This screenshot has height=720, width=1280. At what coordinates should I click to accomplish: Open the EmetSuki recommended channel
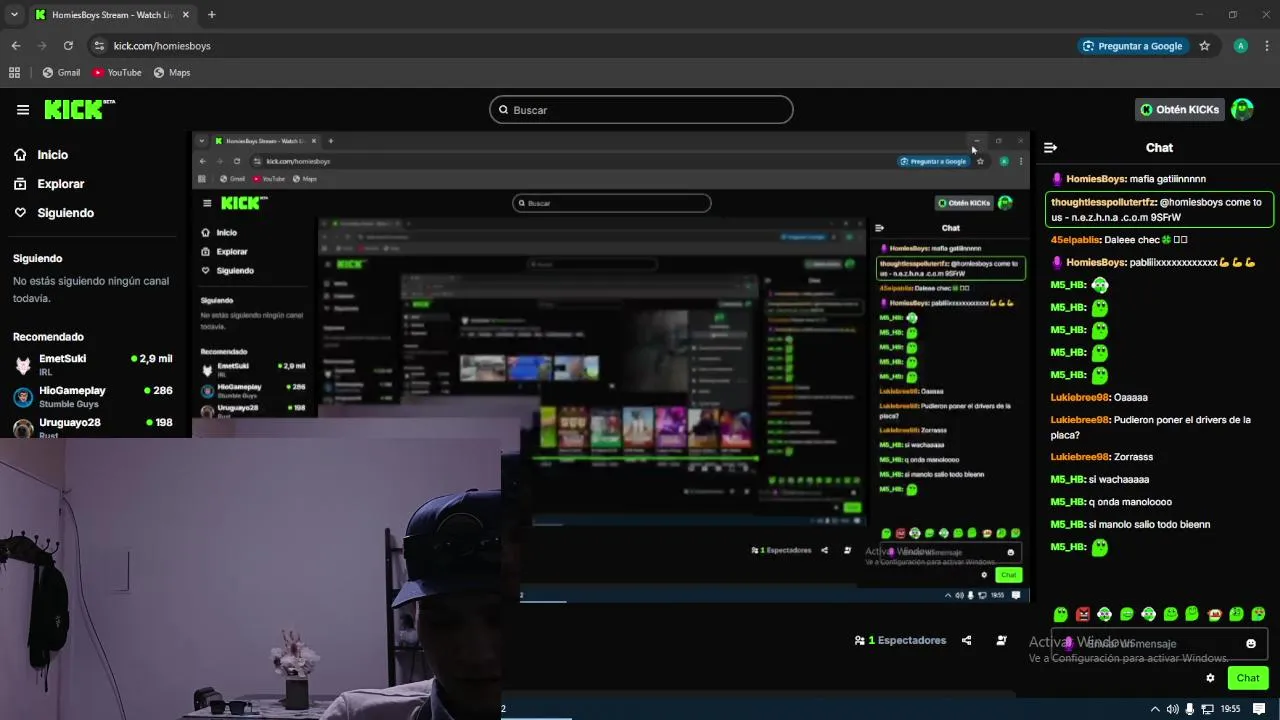click(95, 365)
